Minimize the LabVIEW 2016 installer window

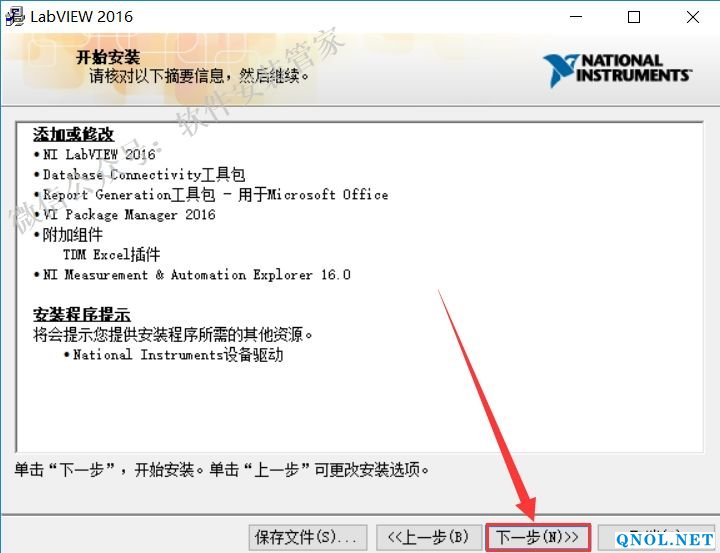pyautogui.click(x=577, y=17)
